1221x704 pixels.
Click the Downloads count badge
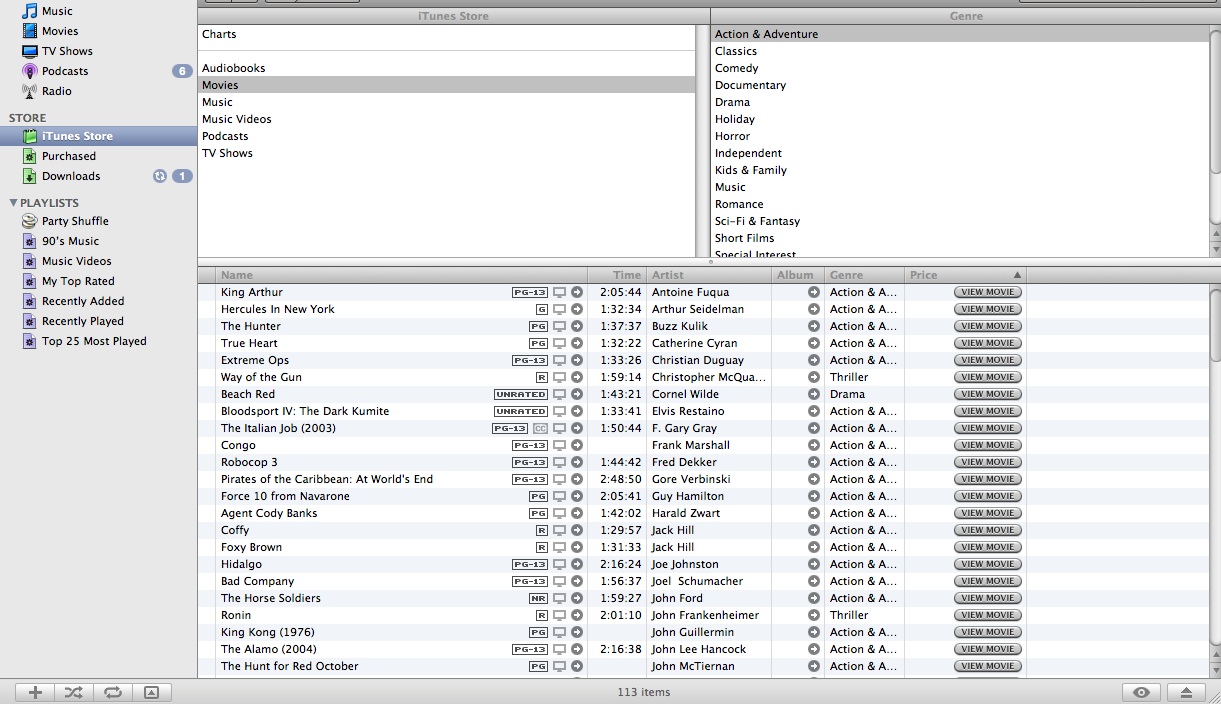click(182, 176)
